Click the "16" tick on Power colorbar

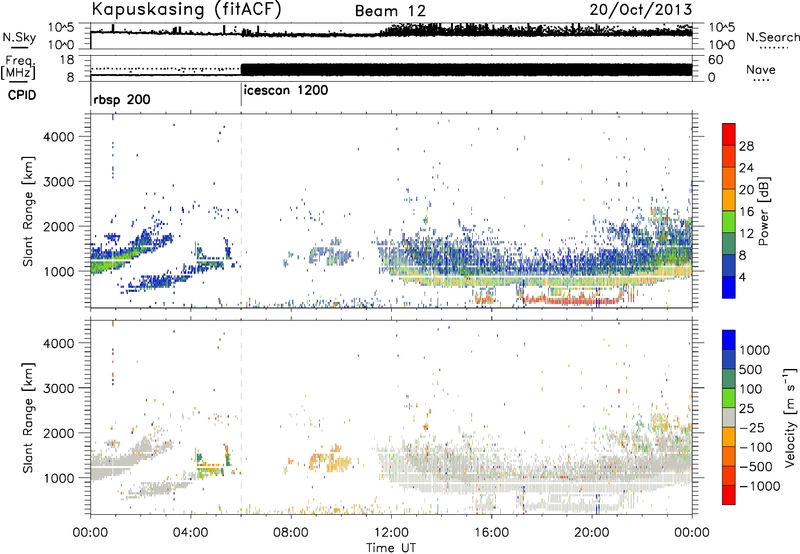746,212
